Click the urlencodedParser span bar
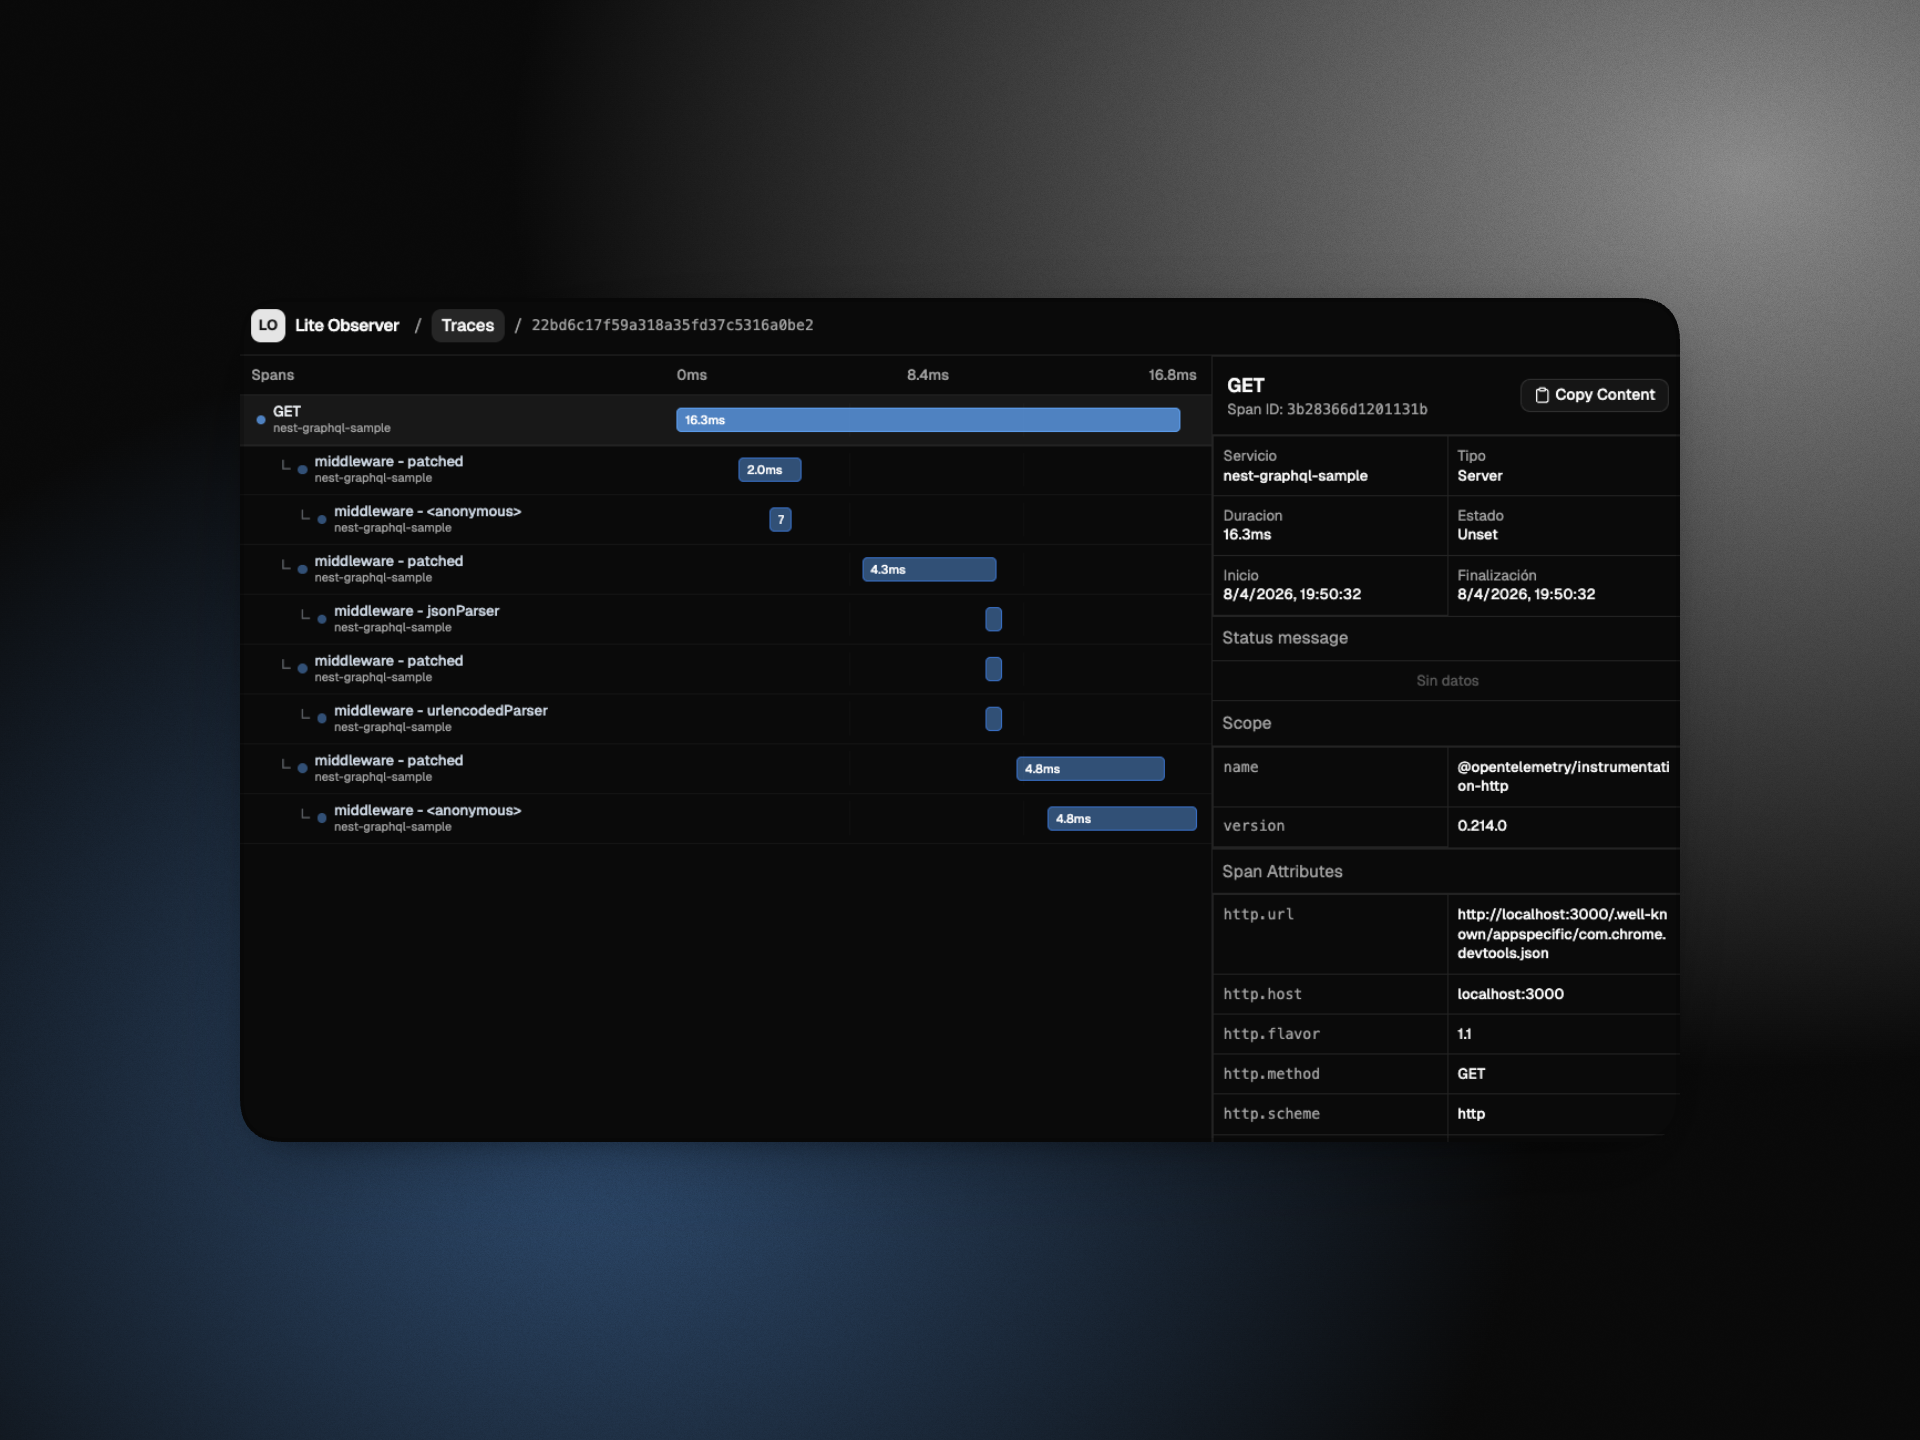Viewport: 1920px width, 1440px height. pyautogui.click(x=993, y=719)
